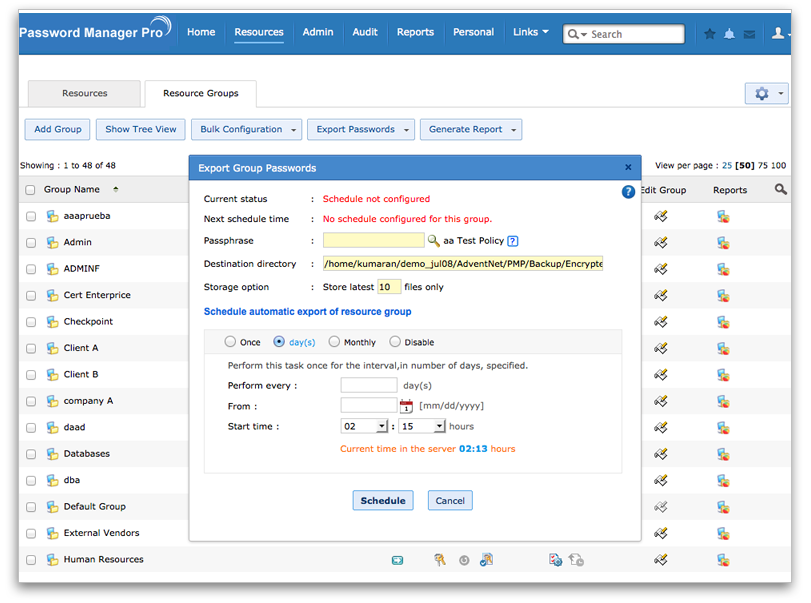
Task: Tick the Databases checkbox
Action: (31, 454)
